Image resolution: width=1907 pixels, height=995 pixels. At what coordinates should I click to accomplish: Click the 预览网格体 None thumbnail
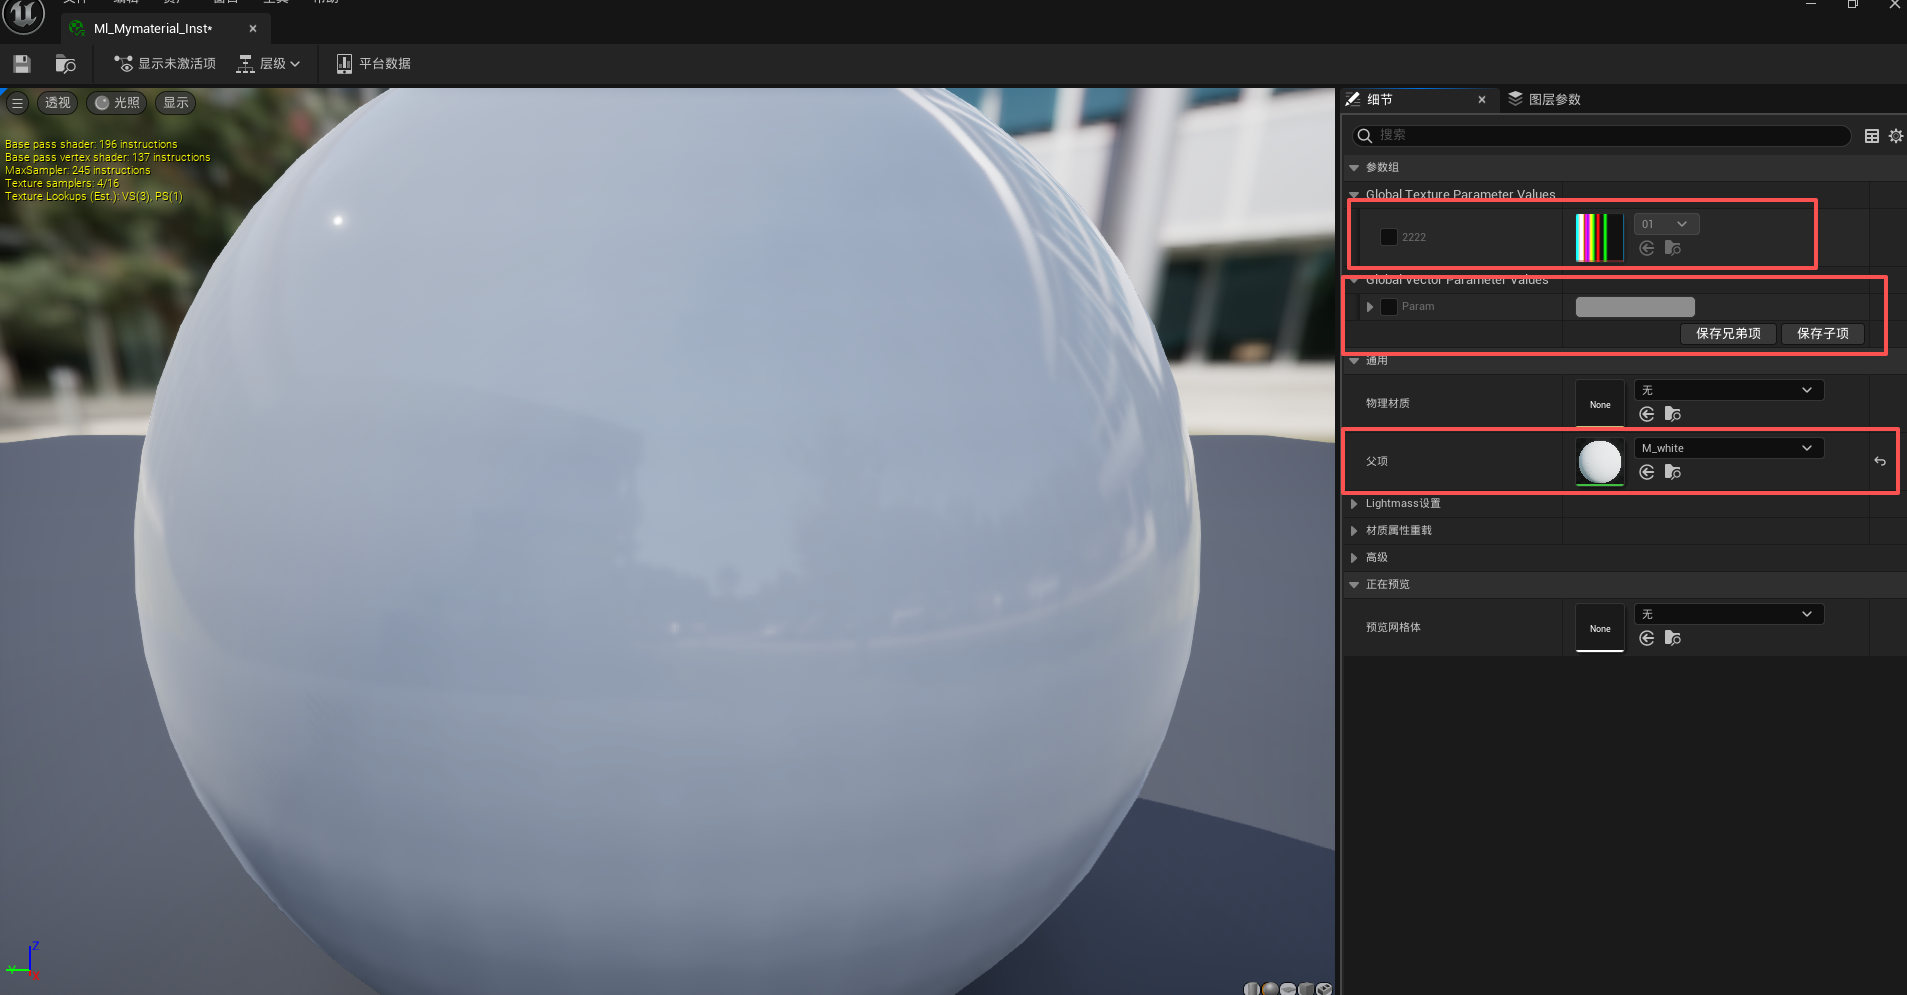(1600, 628)
